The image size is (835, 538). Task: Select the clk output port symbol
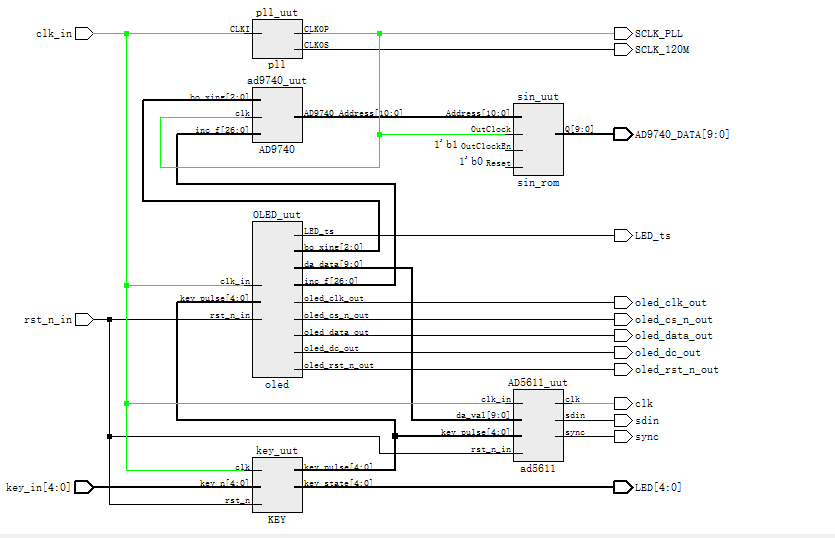[x=623, y=404]
